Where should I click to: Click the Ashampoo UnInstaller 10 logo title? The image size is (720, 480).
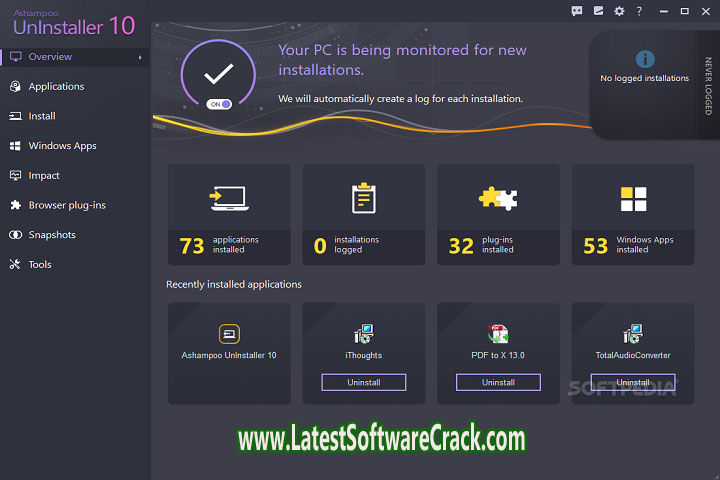click(x=74, y=23)
